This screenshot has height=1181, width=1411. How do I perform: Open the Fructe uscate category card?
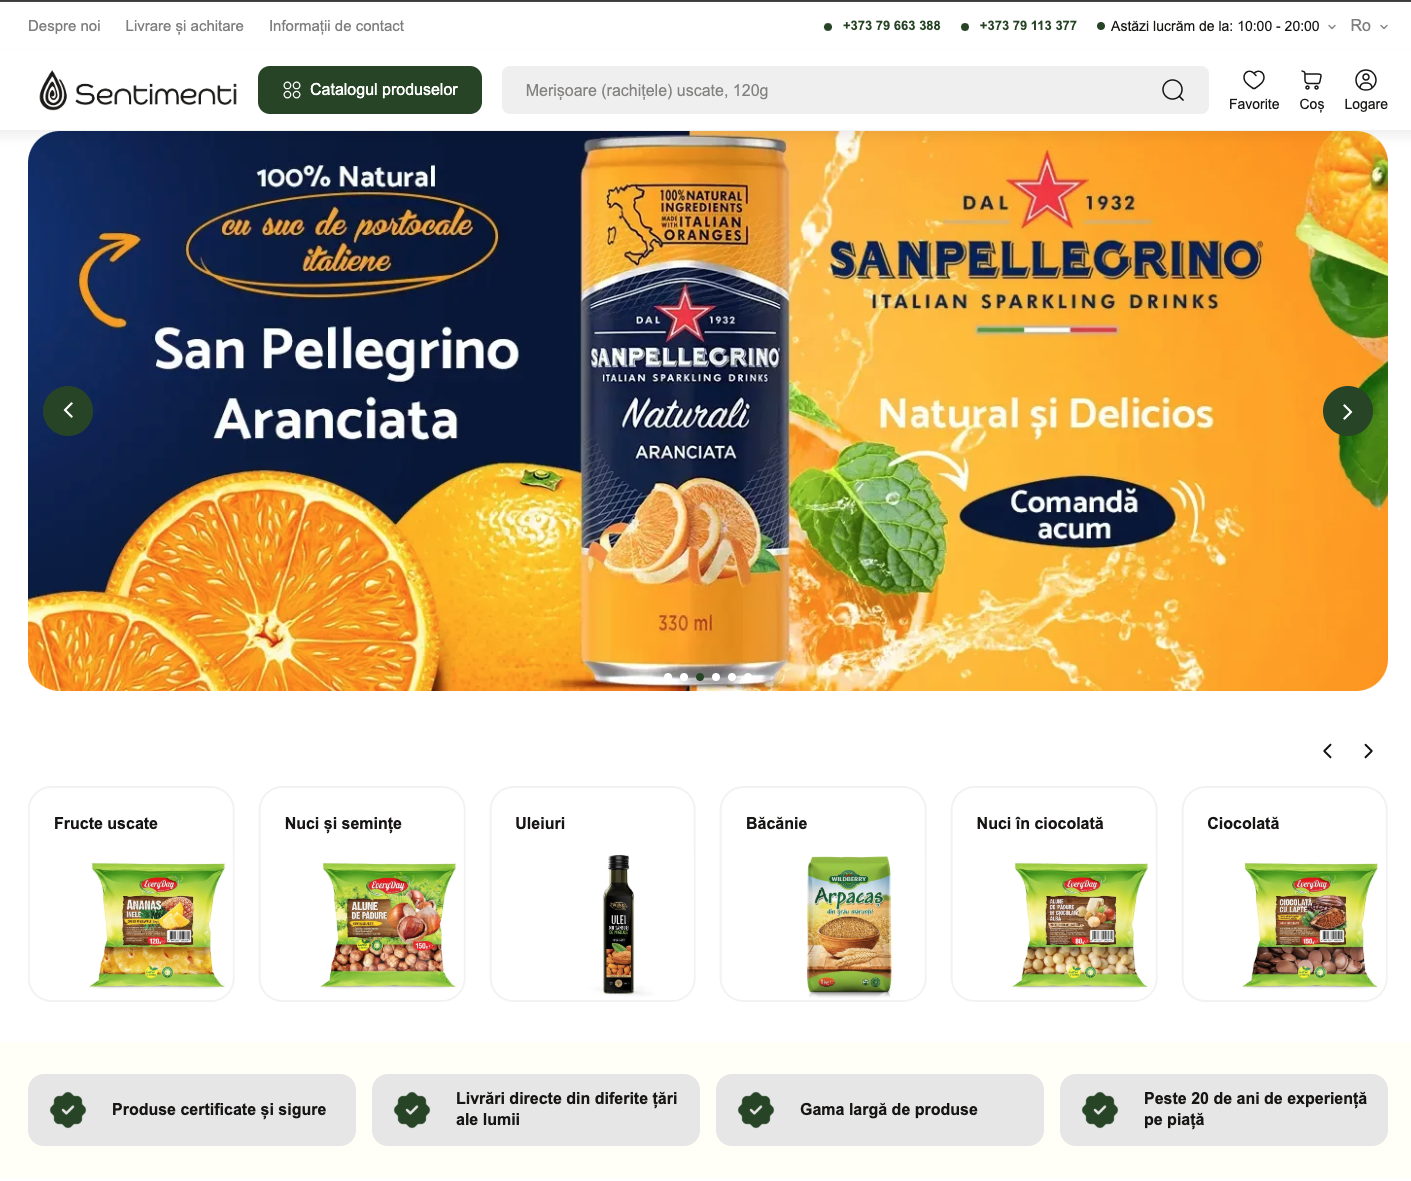[x=131, y=894]
